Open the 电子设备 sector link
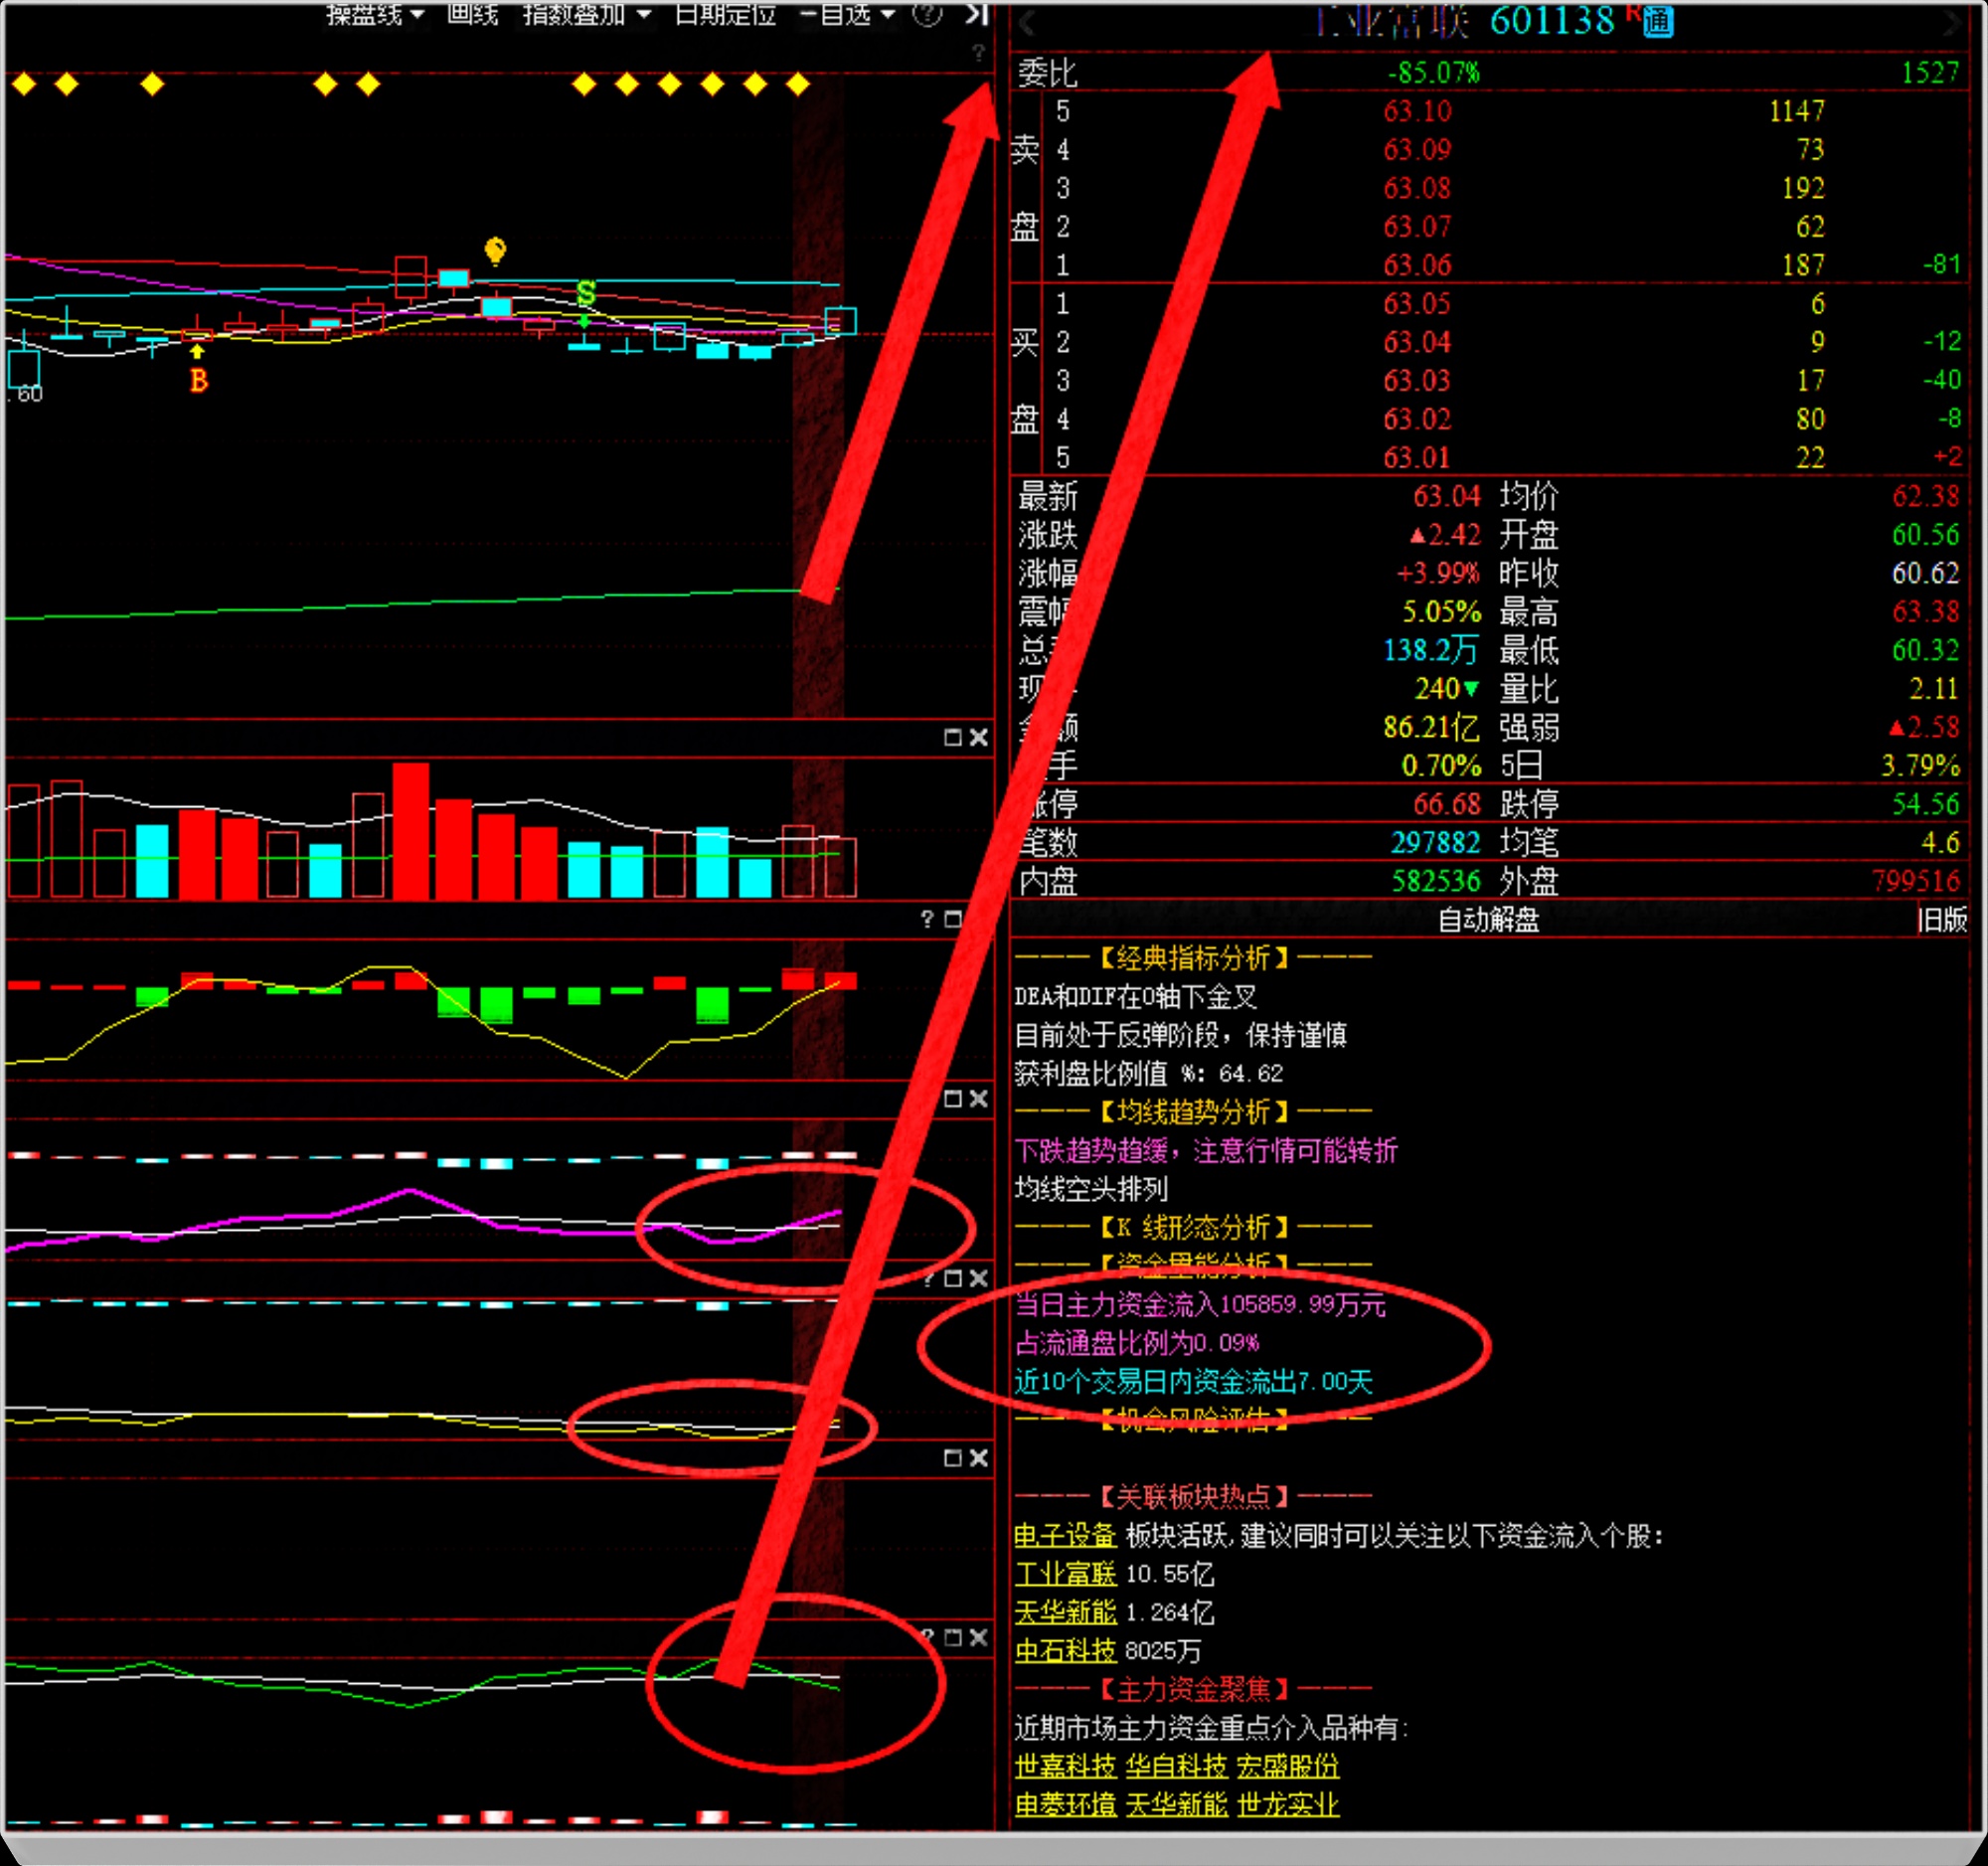This screenshot has height=1866, width=1988. pyautogui.click(x=1065, y=1535)
